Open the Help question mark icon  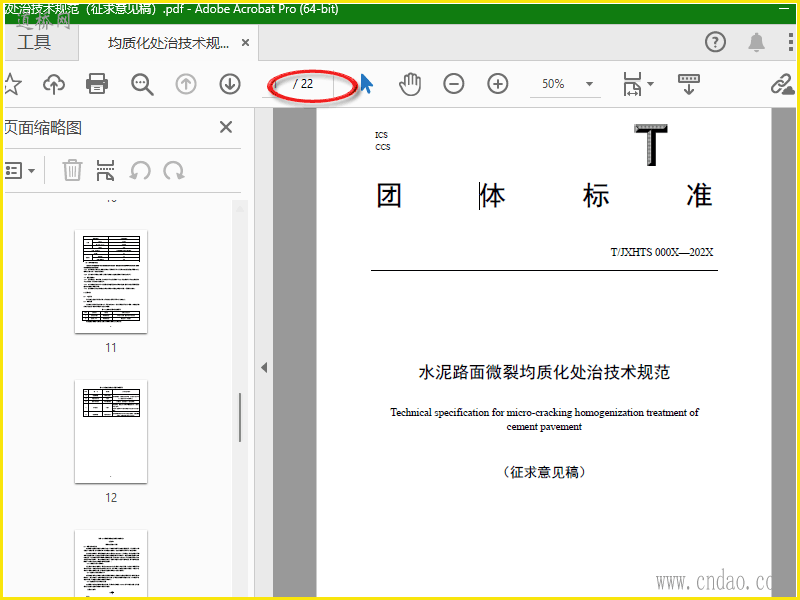tap(715, 42)
